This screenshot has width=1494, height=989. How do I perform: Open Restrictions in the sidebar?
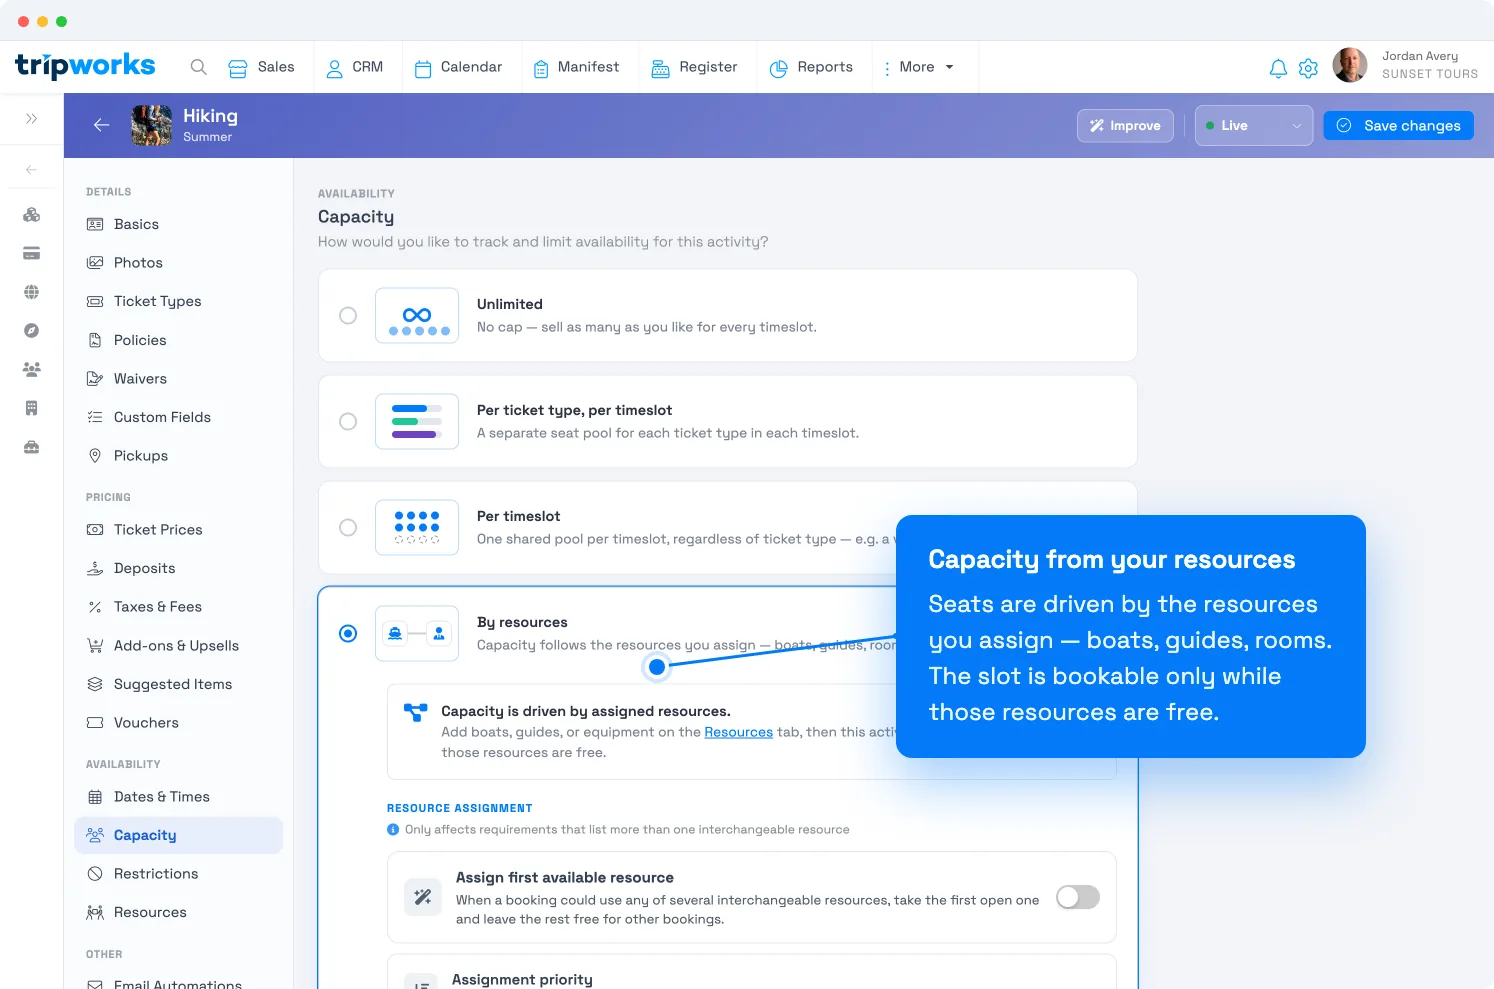pyautogui.click(x=178, y=874)
